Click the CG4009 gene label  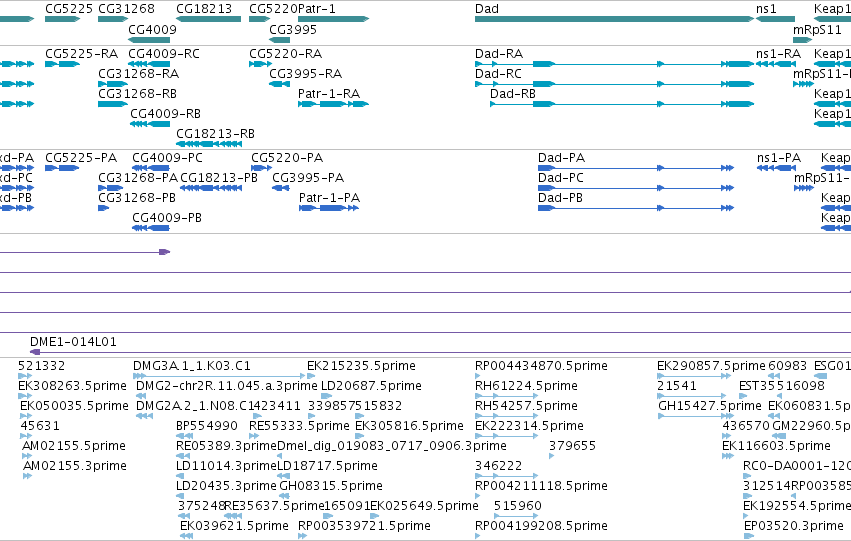tap(153, 29)
